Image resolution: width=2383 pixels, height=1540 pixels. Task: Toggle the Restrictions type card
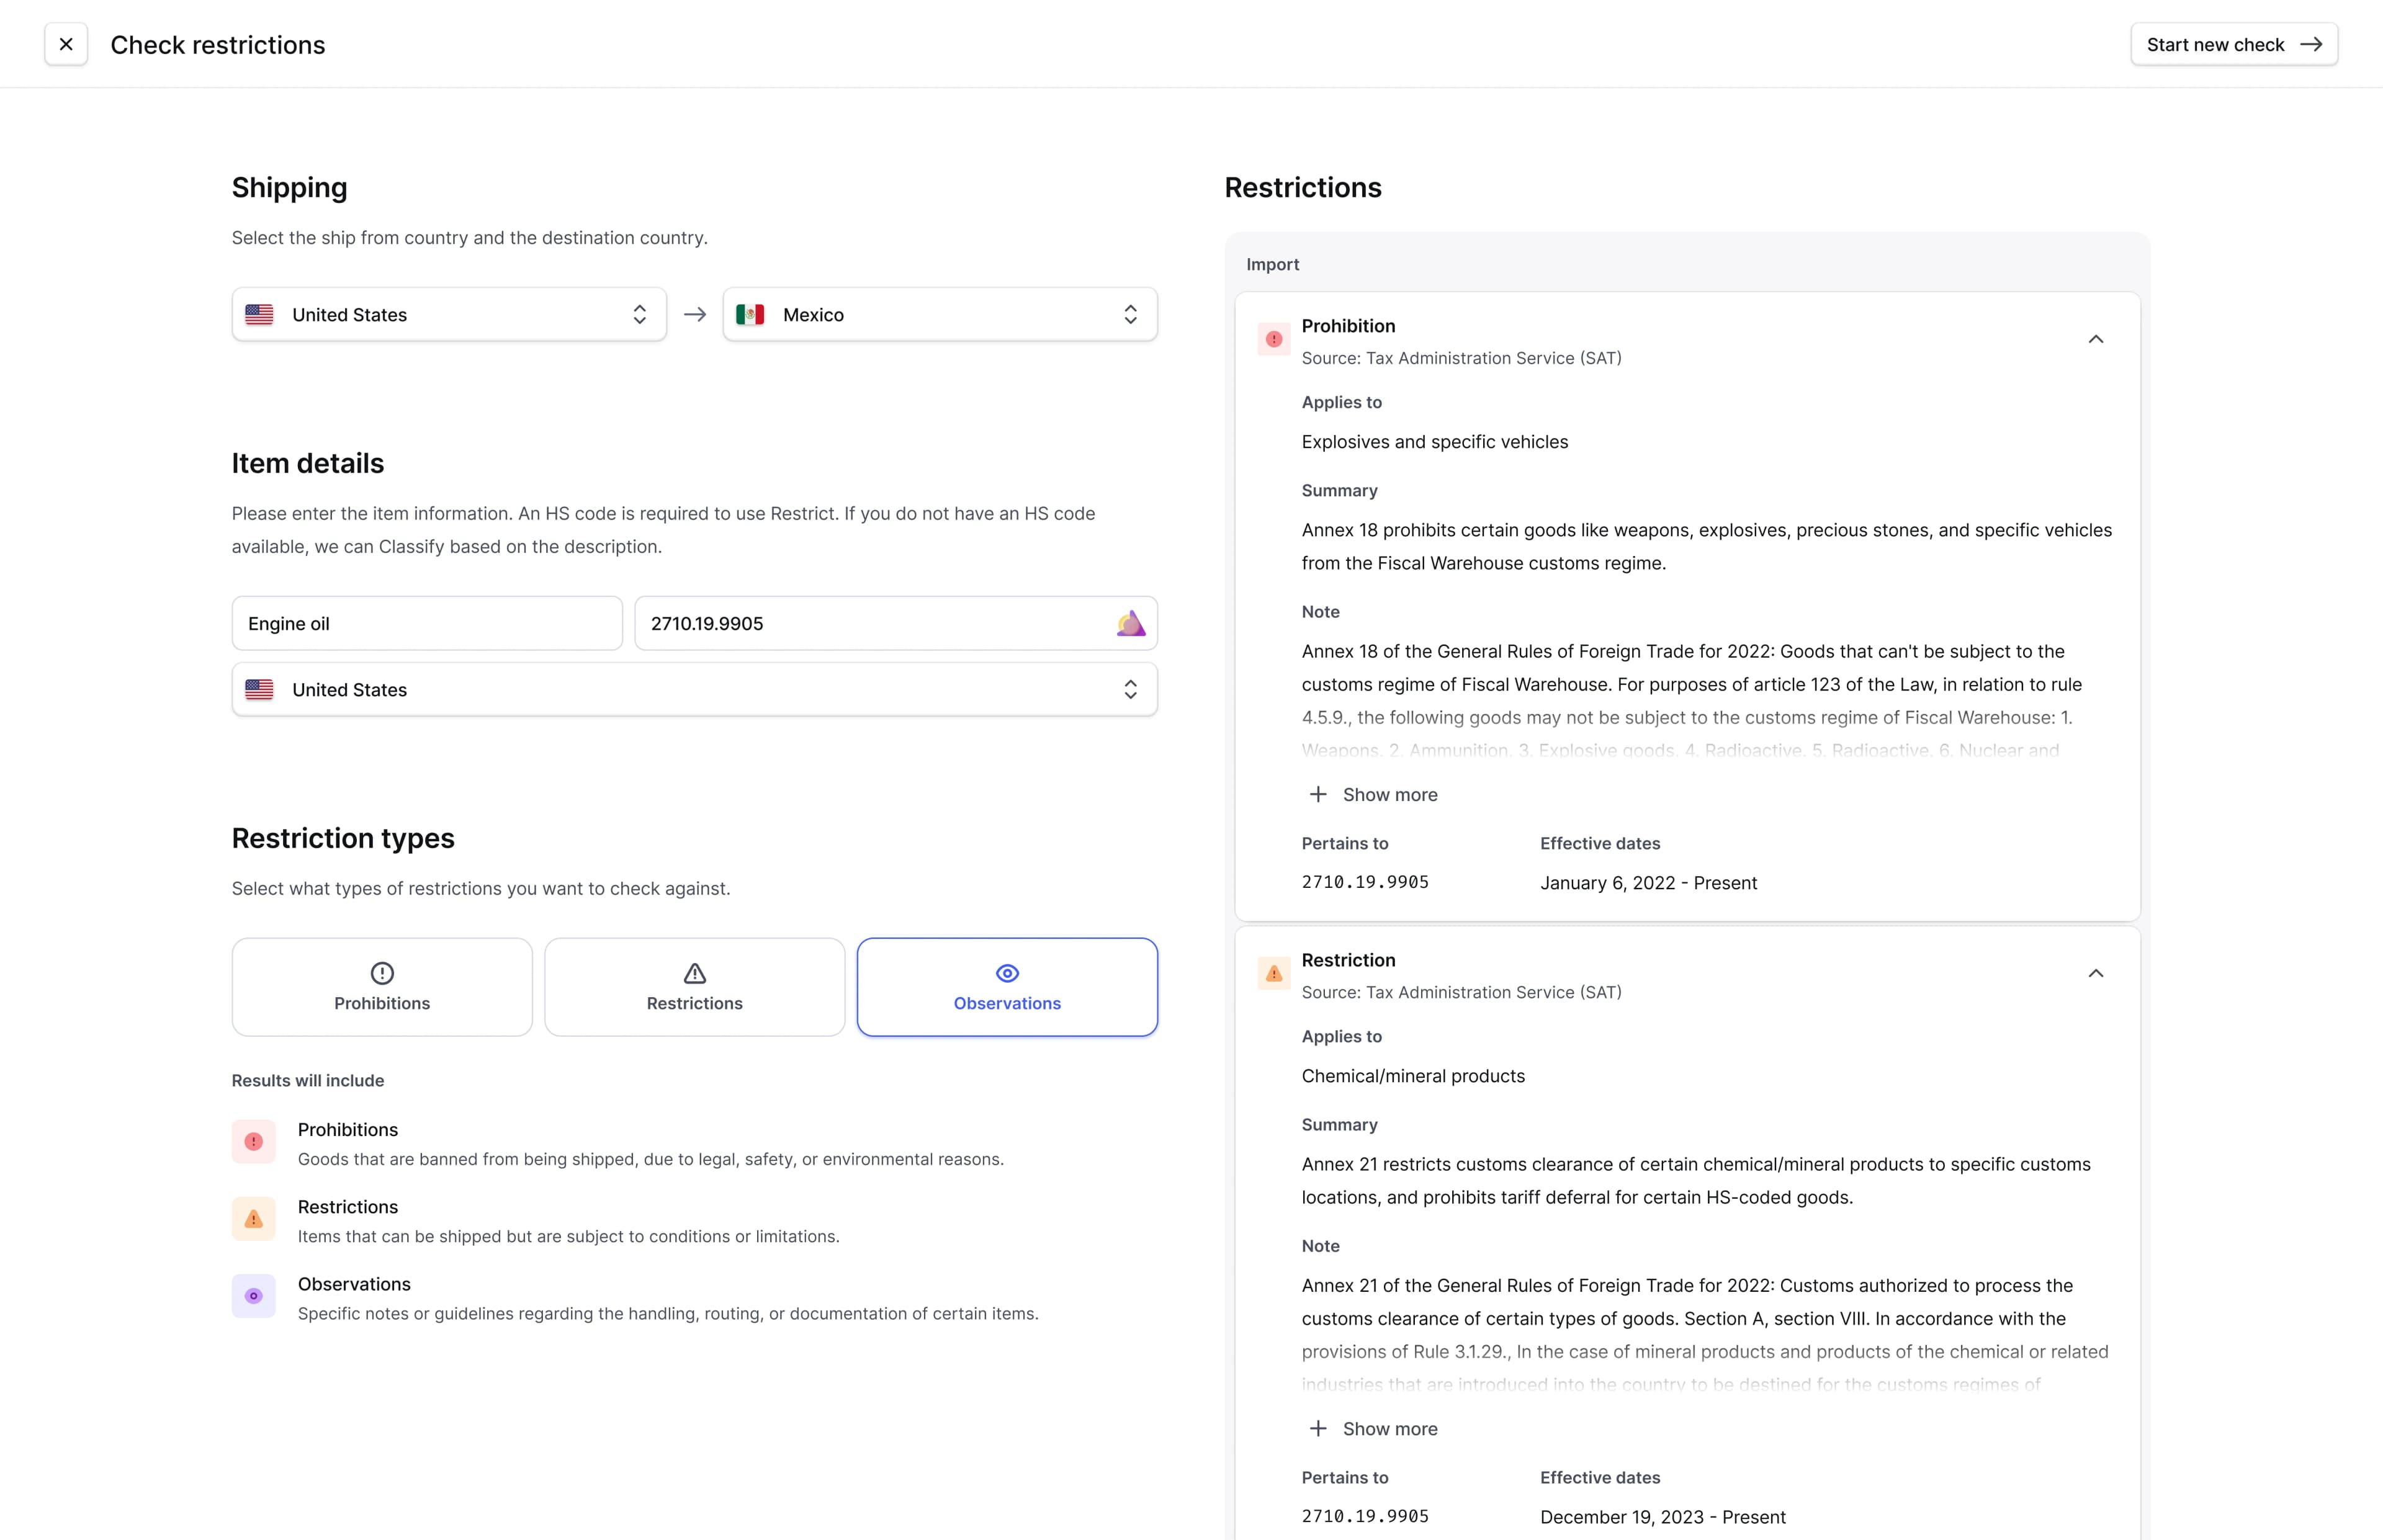[x=694, y=987]
